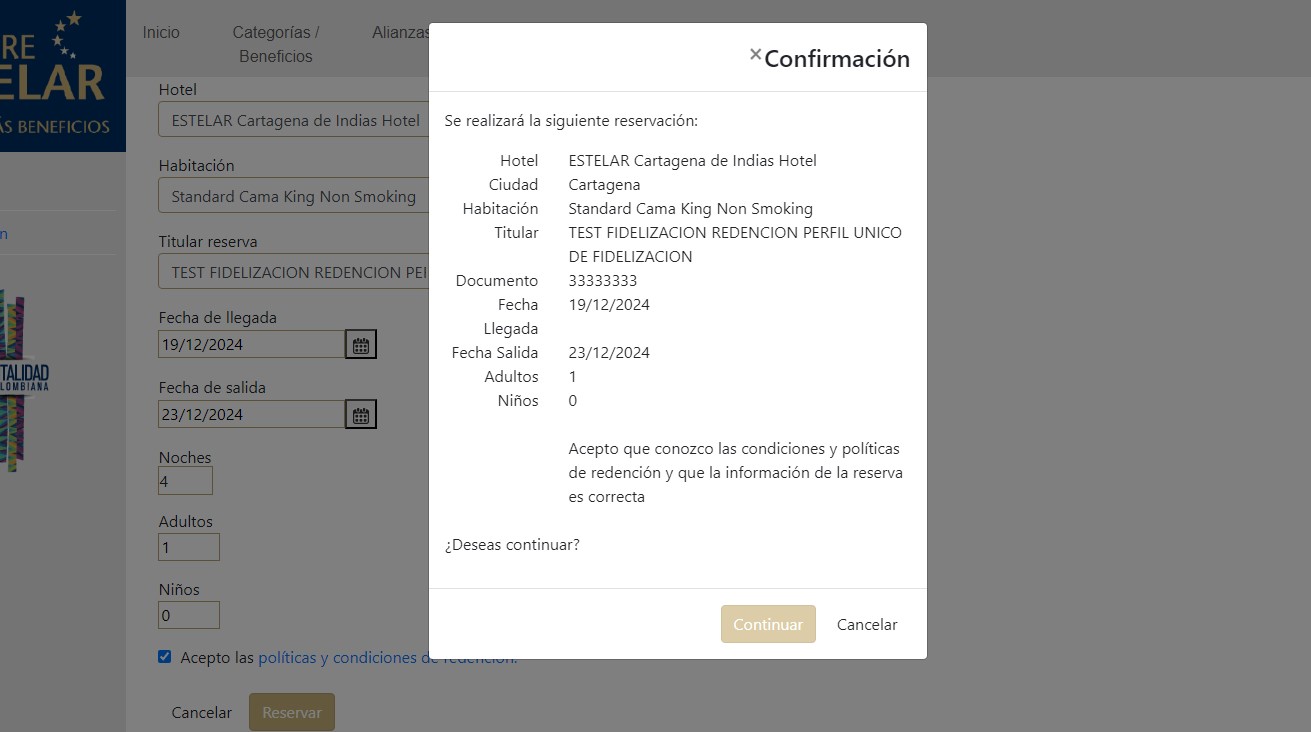Click the Fecha de llegada date field

pos(252,345)
